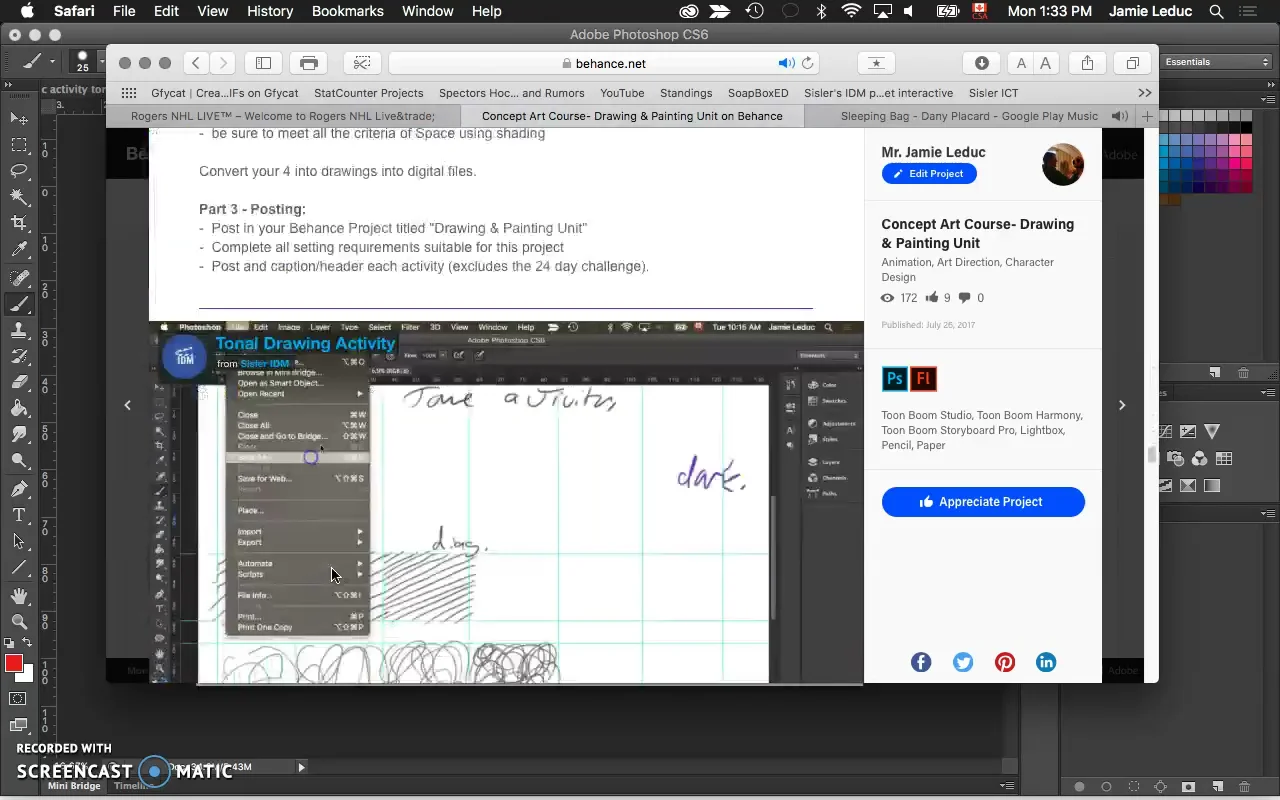Click the behance.net address bar
This screenshot has height=800, width=1280.
604,63
